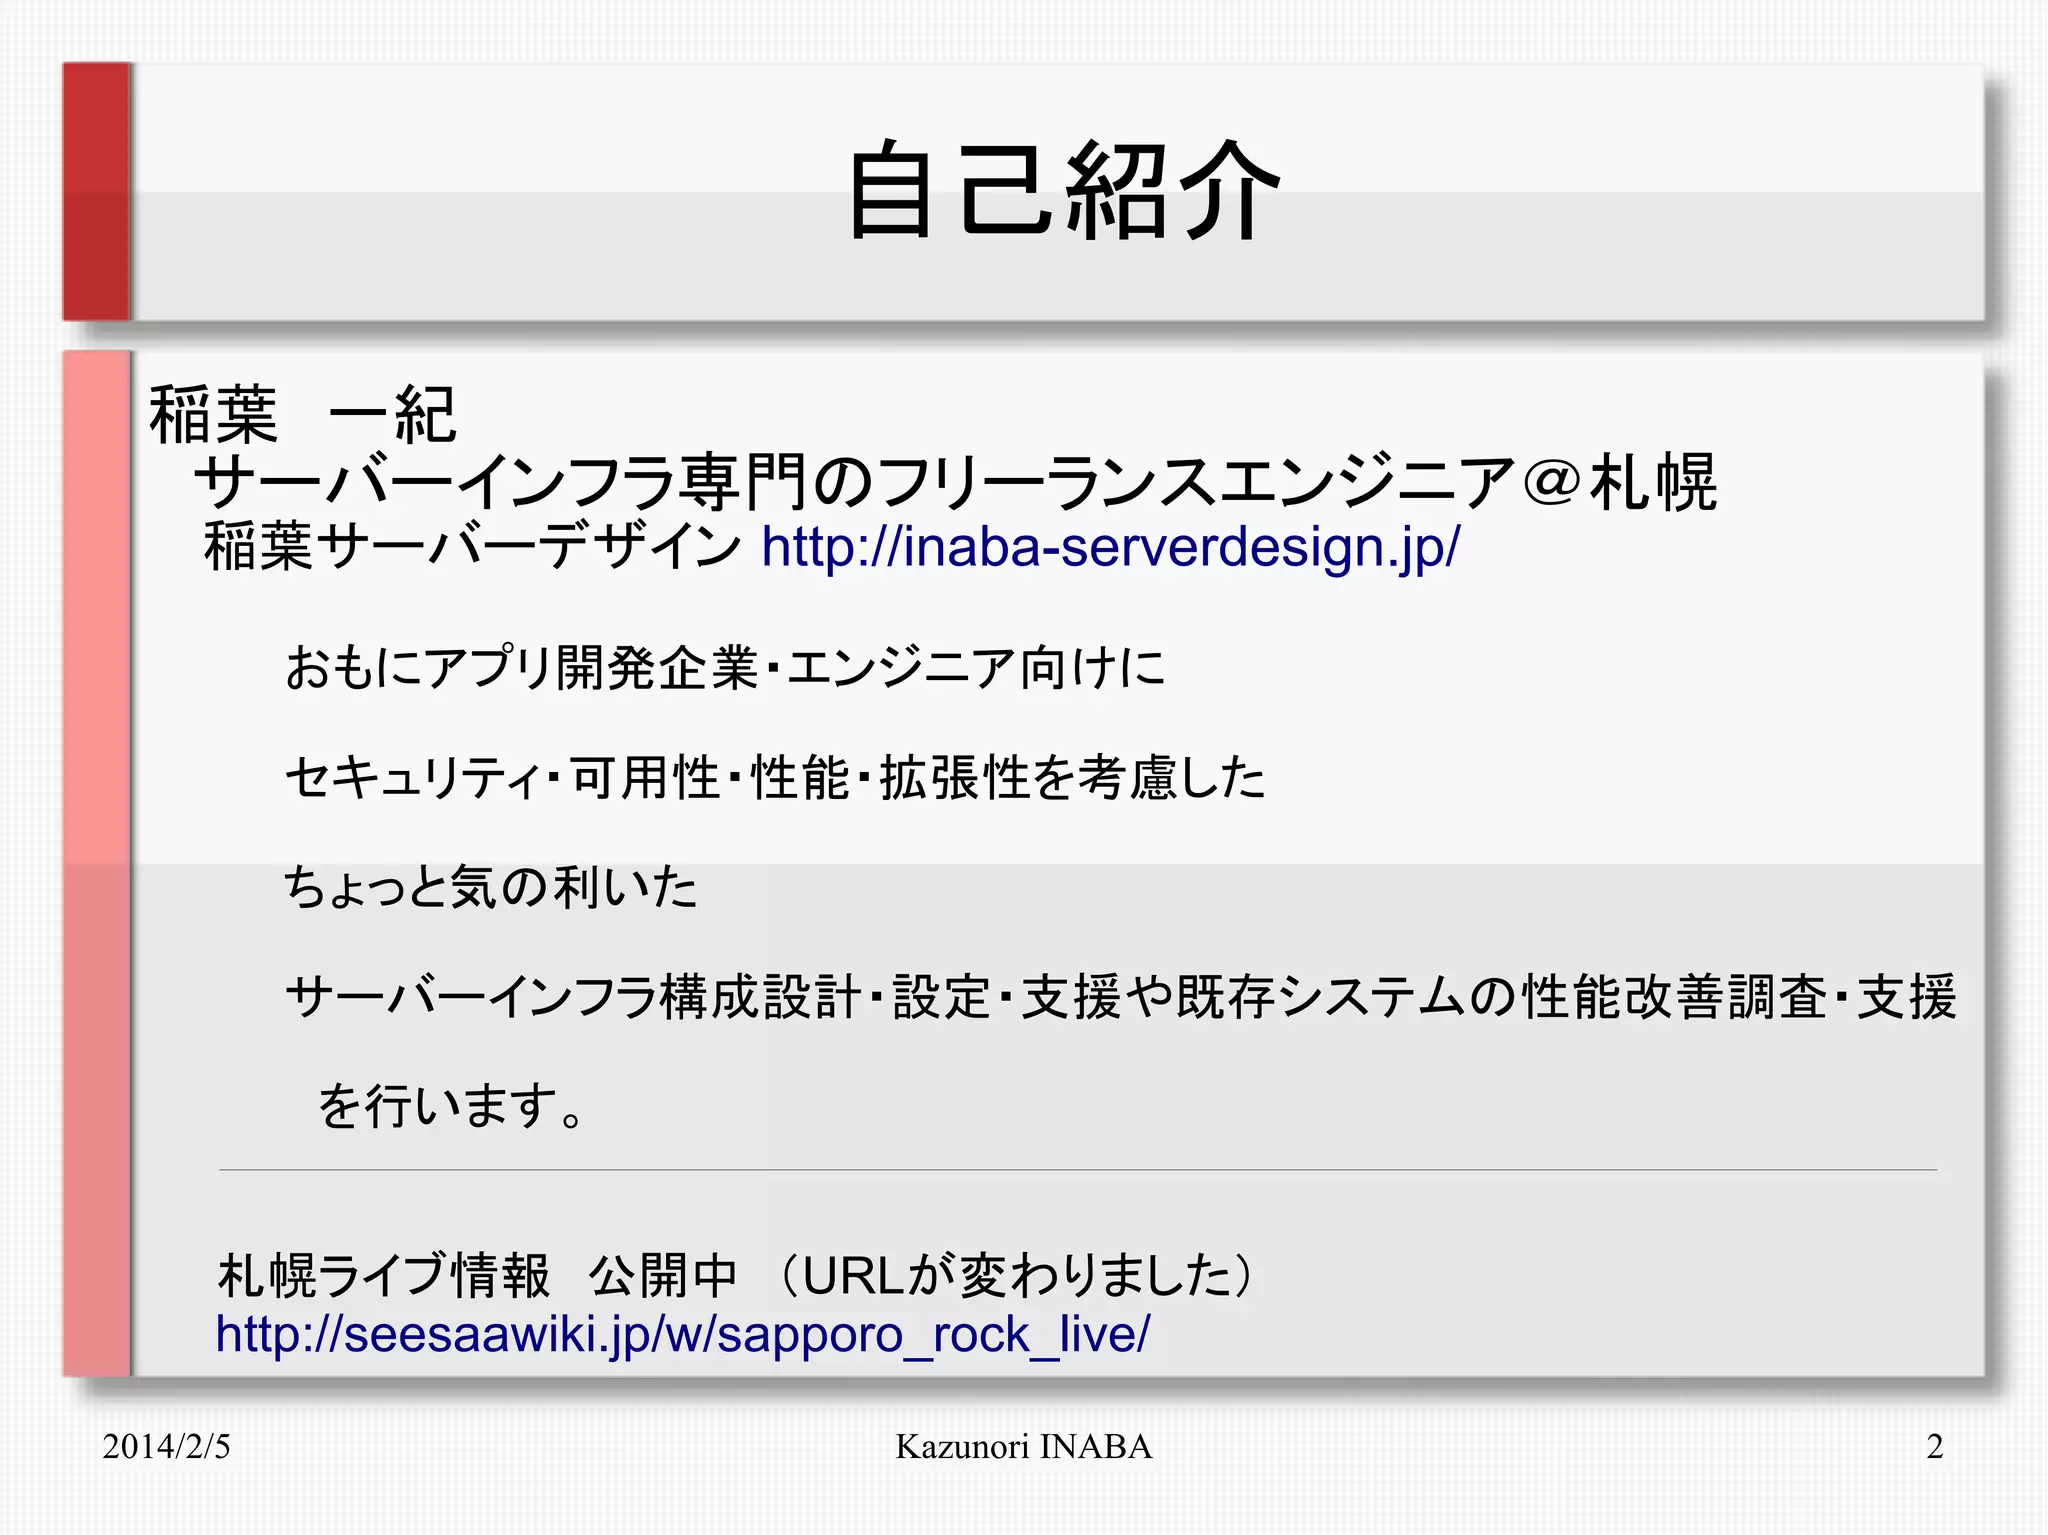2048x1535 pixels.
Task: Click text 稲葉サーバーデザイン
Action: pos(472,549)
